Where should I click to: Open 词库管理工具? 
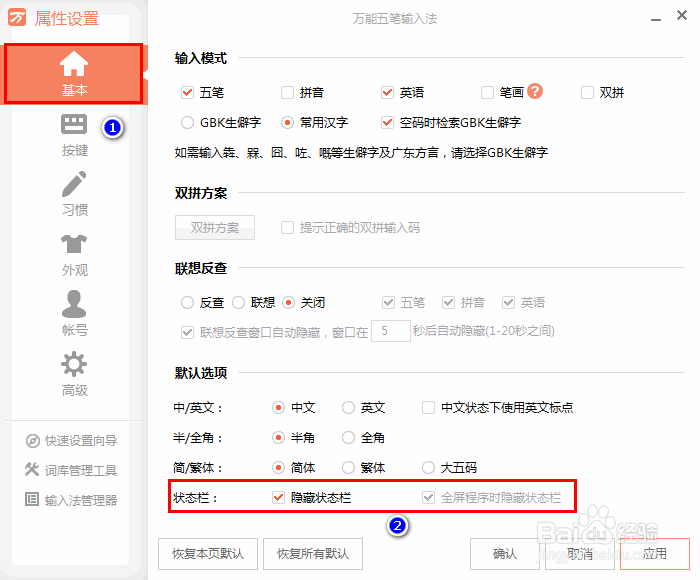click(x=71, y=470)
